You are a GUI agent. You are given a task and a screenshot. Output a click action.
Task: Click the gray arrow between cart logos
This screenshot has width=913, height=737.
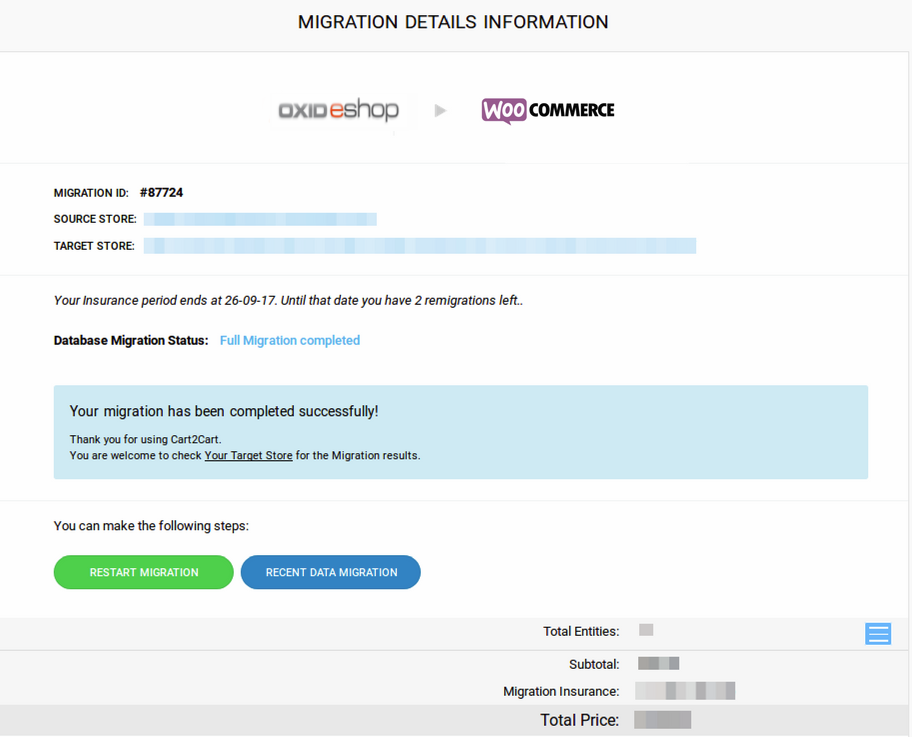point(440,110)
